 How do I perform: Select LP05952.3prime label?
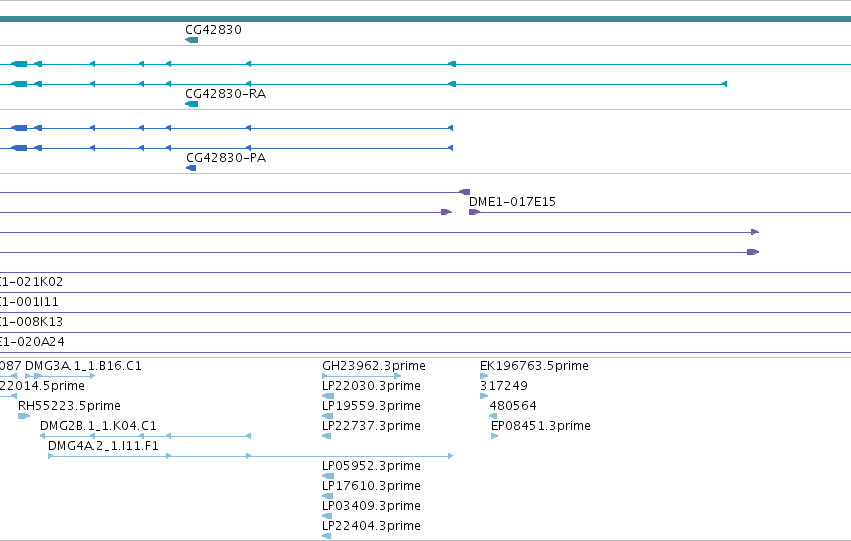pos(371,466)
